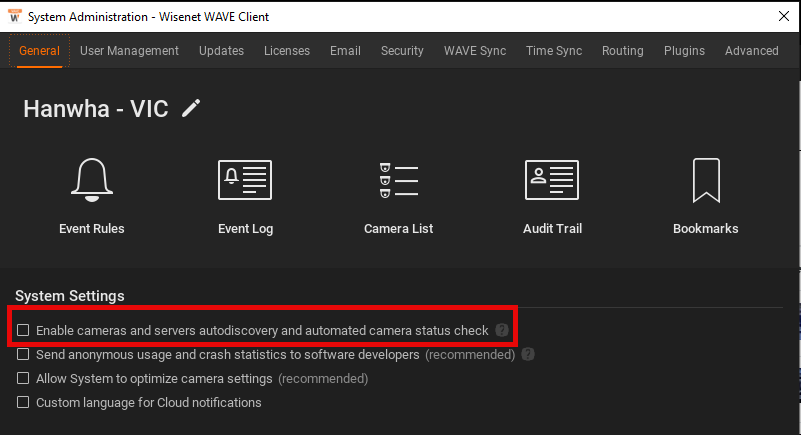Click help icon beside anonymous statistics option
Image resolution: width=801 pixels, height=435 pixels.
coord(528,354)
